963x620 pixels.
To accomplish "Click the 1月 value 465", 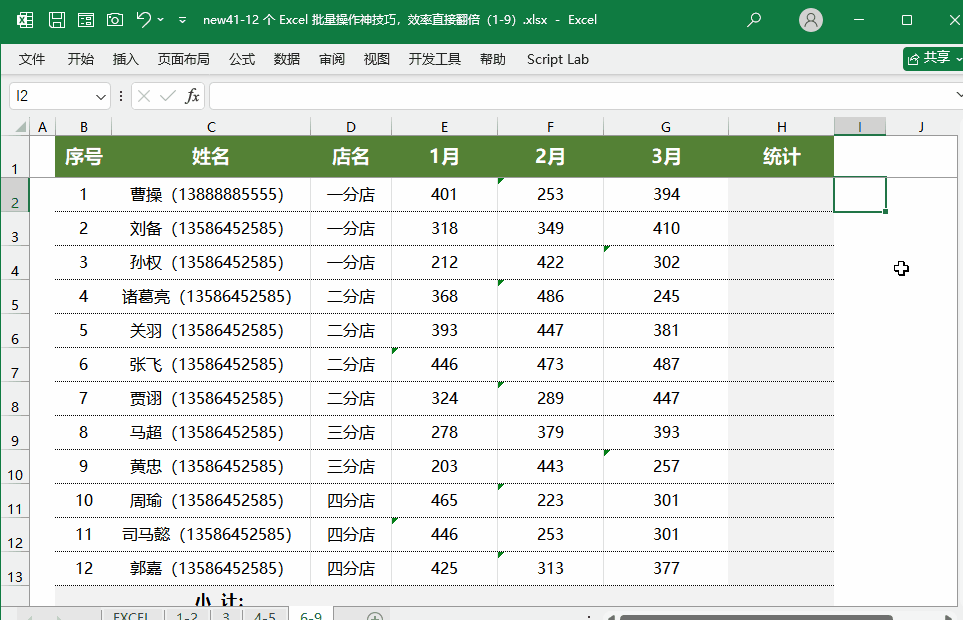I will point(444,500).
